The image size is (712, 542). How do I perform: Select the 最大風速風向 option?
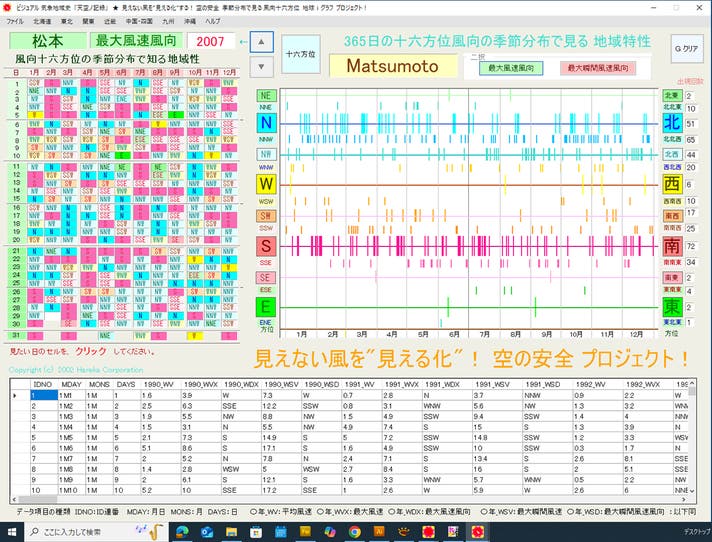(x=509, y=68)
